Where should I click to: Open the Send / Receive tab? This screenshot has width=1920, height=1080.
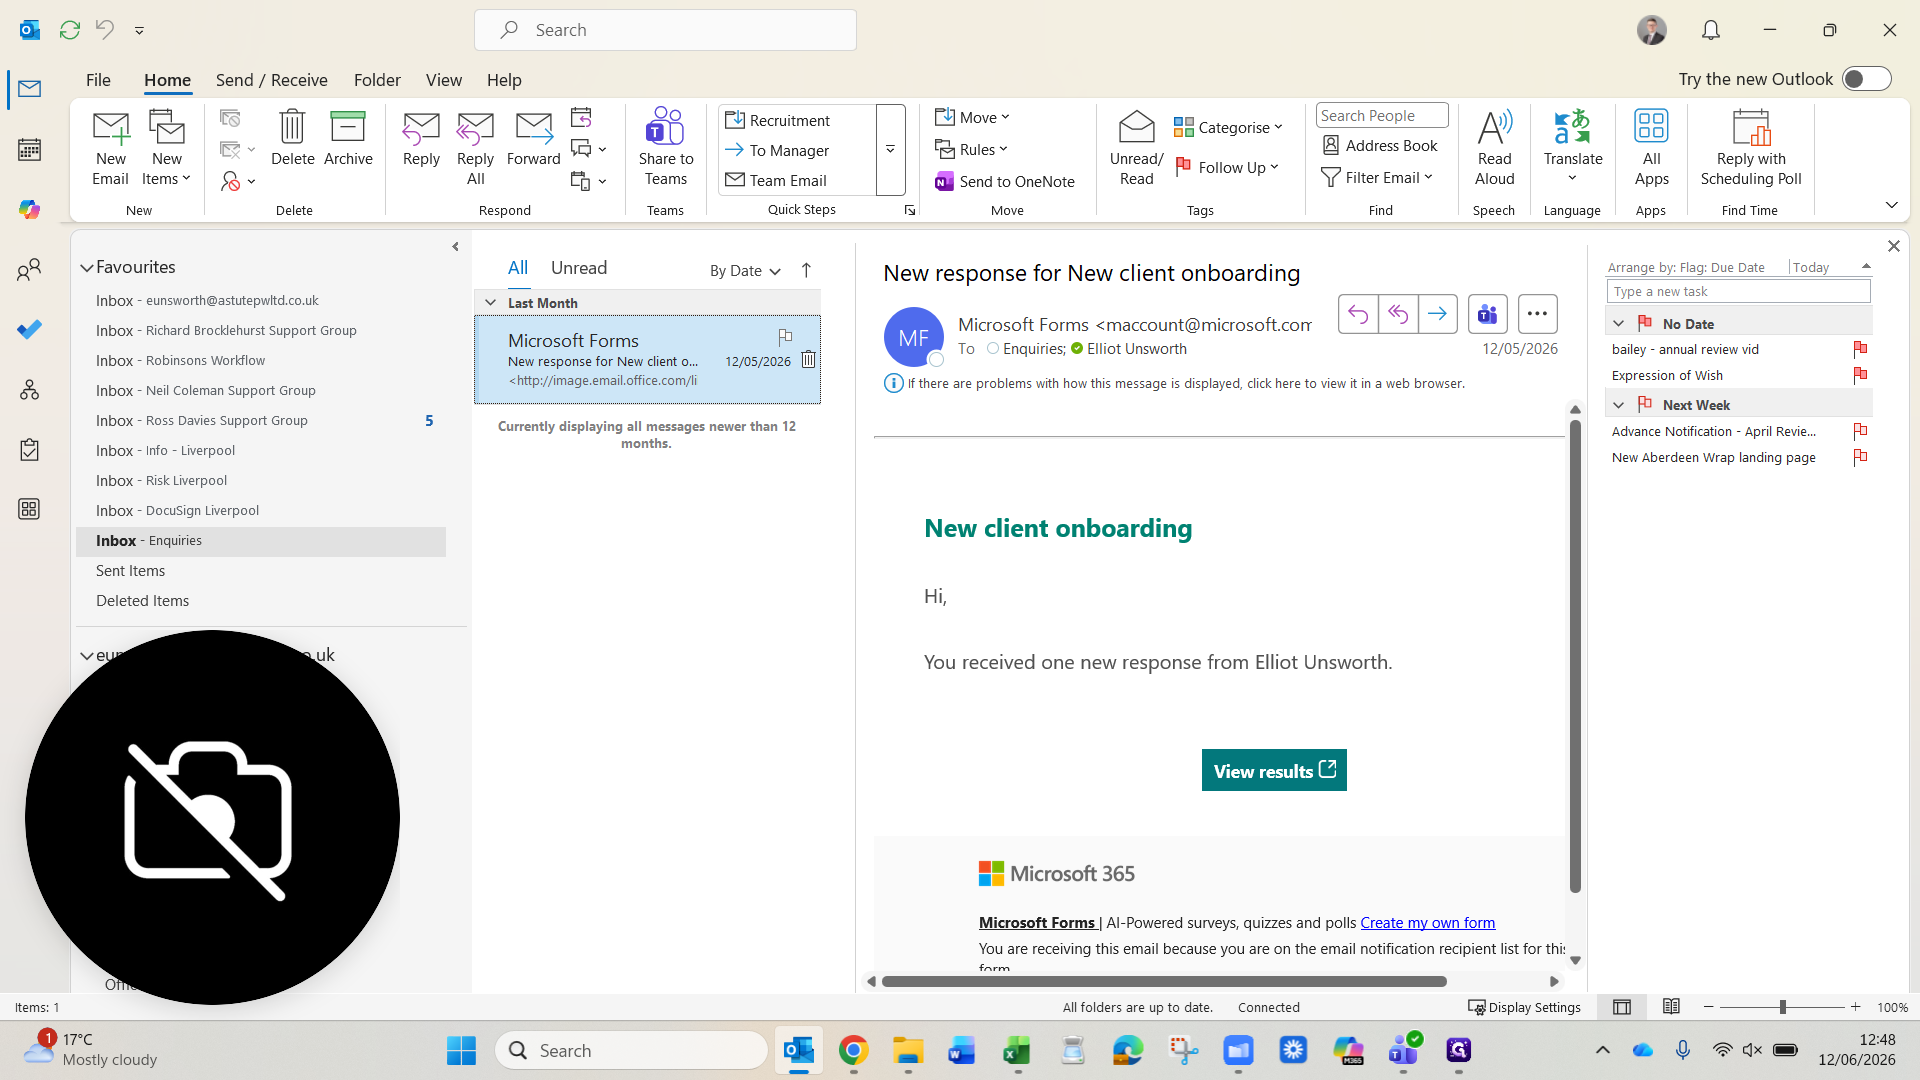[271, 79]
